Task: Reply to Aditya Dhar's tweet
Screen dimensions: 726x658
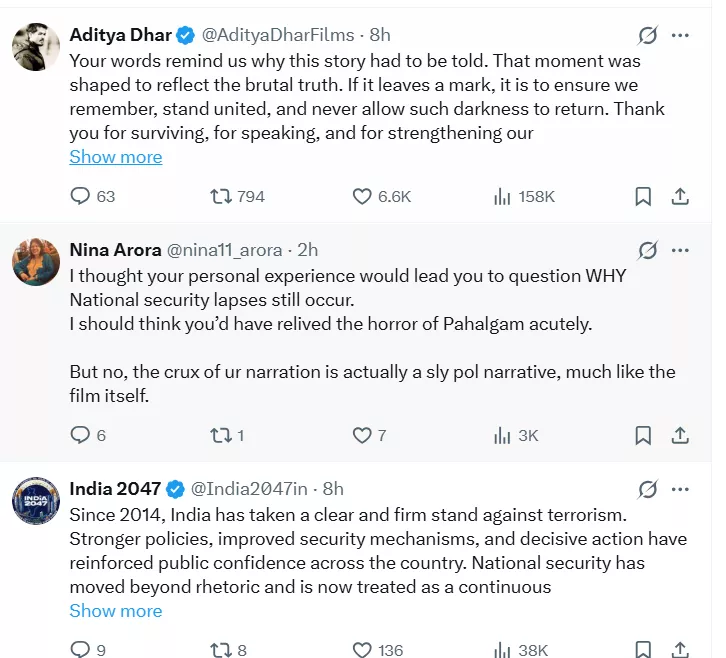Action: [80, 196]
